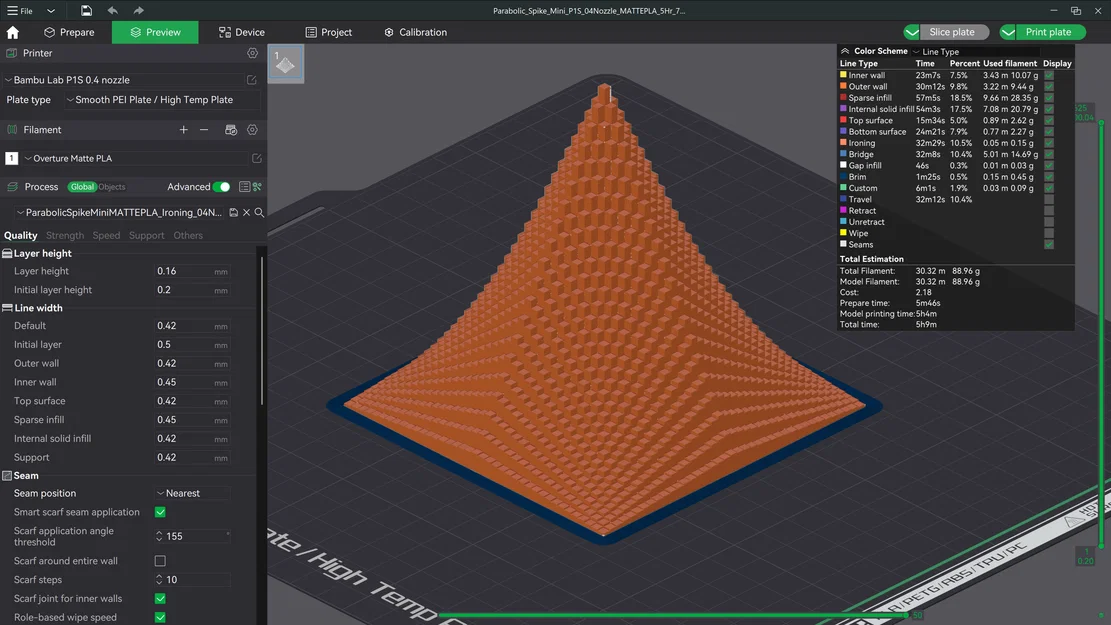Add a filament with the plus icon
1111x625 pixels.
(183, 130)
